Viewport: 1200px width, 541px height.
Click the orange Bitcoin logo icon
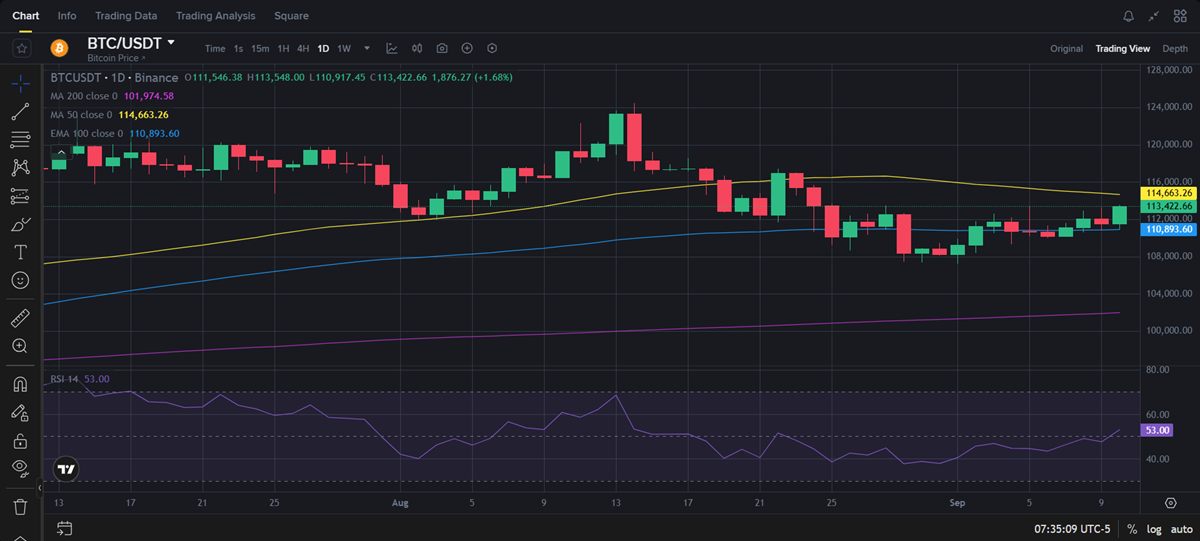click(x=58, y=48)
